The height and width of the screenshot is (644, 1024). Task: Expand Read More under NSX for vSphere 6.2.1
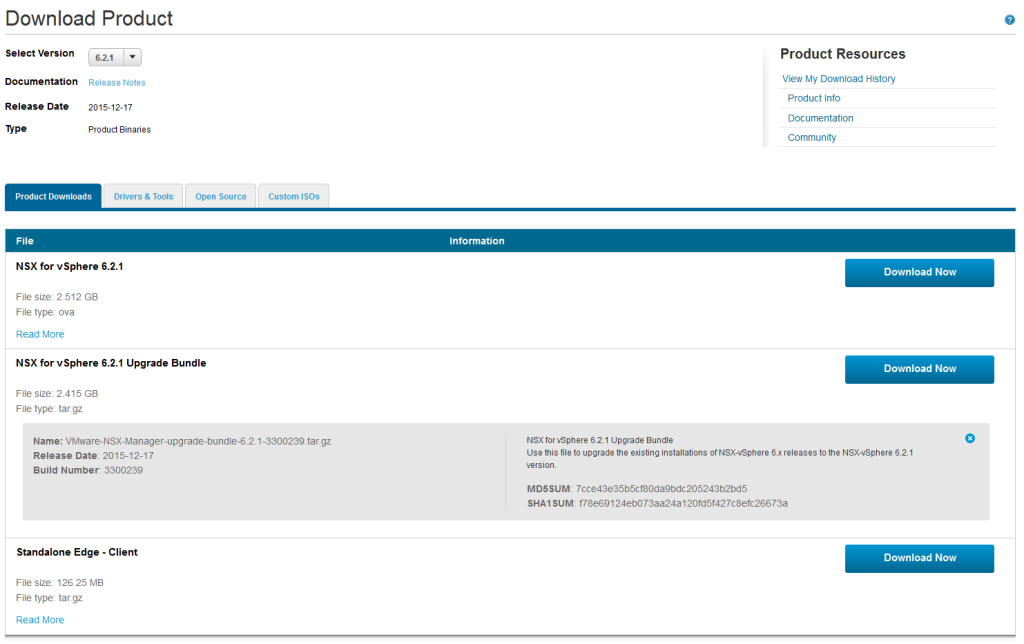pos(40,334)
